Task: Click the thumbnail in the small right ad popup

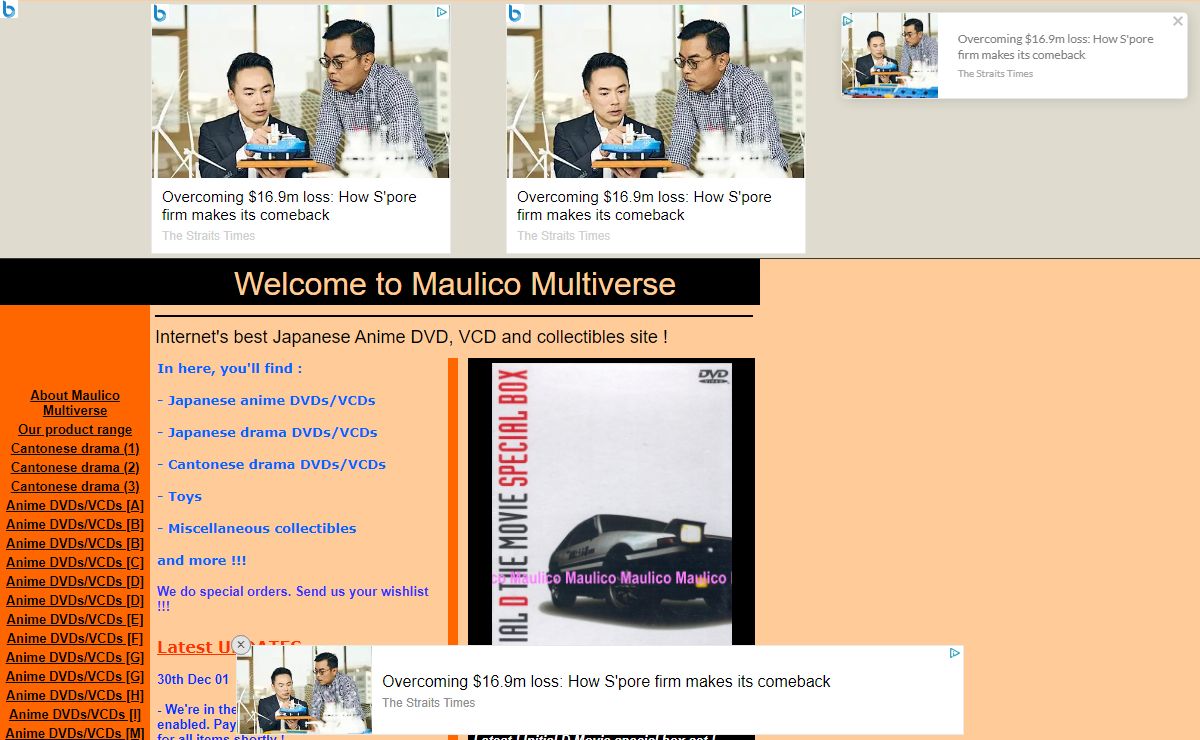Action: tap(890, 55)
